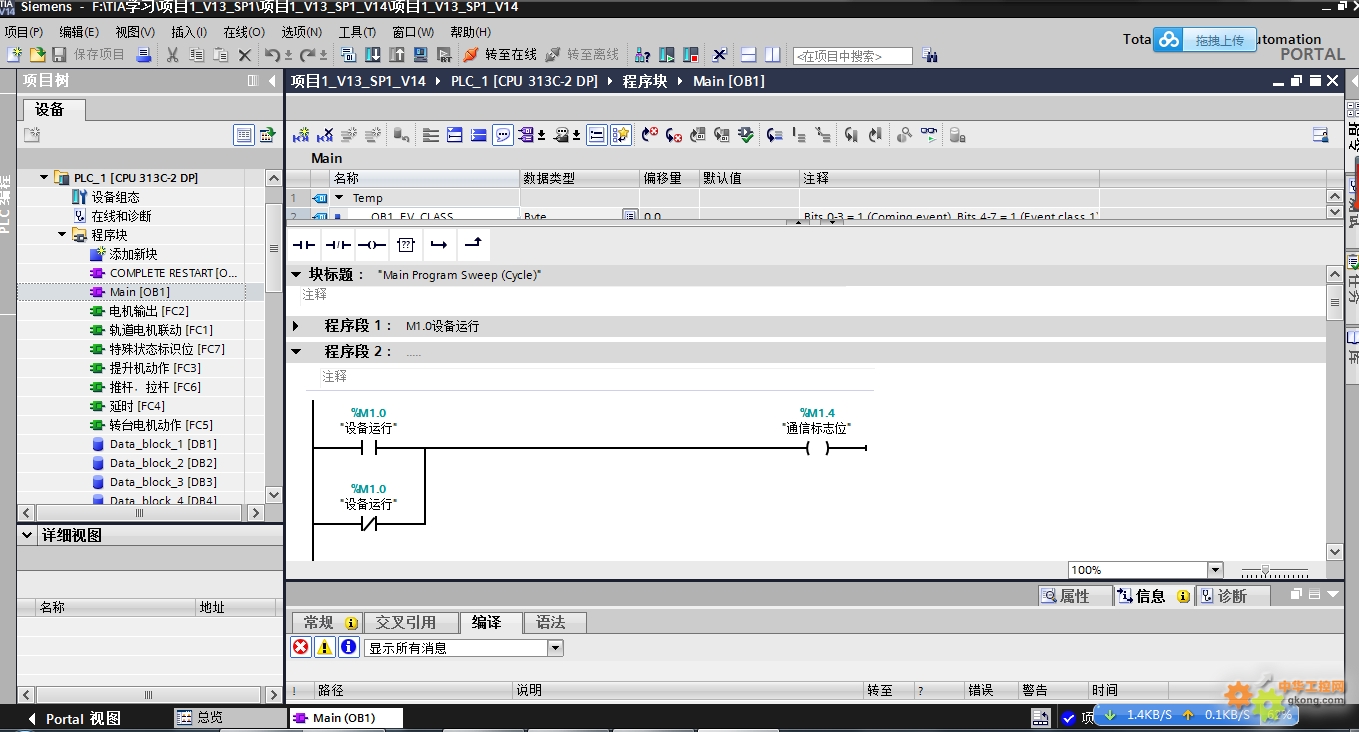
Task: Click the close branch icon
Action: (x=473, y=244)
